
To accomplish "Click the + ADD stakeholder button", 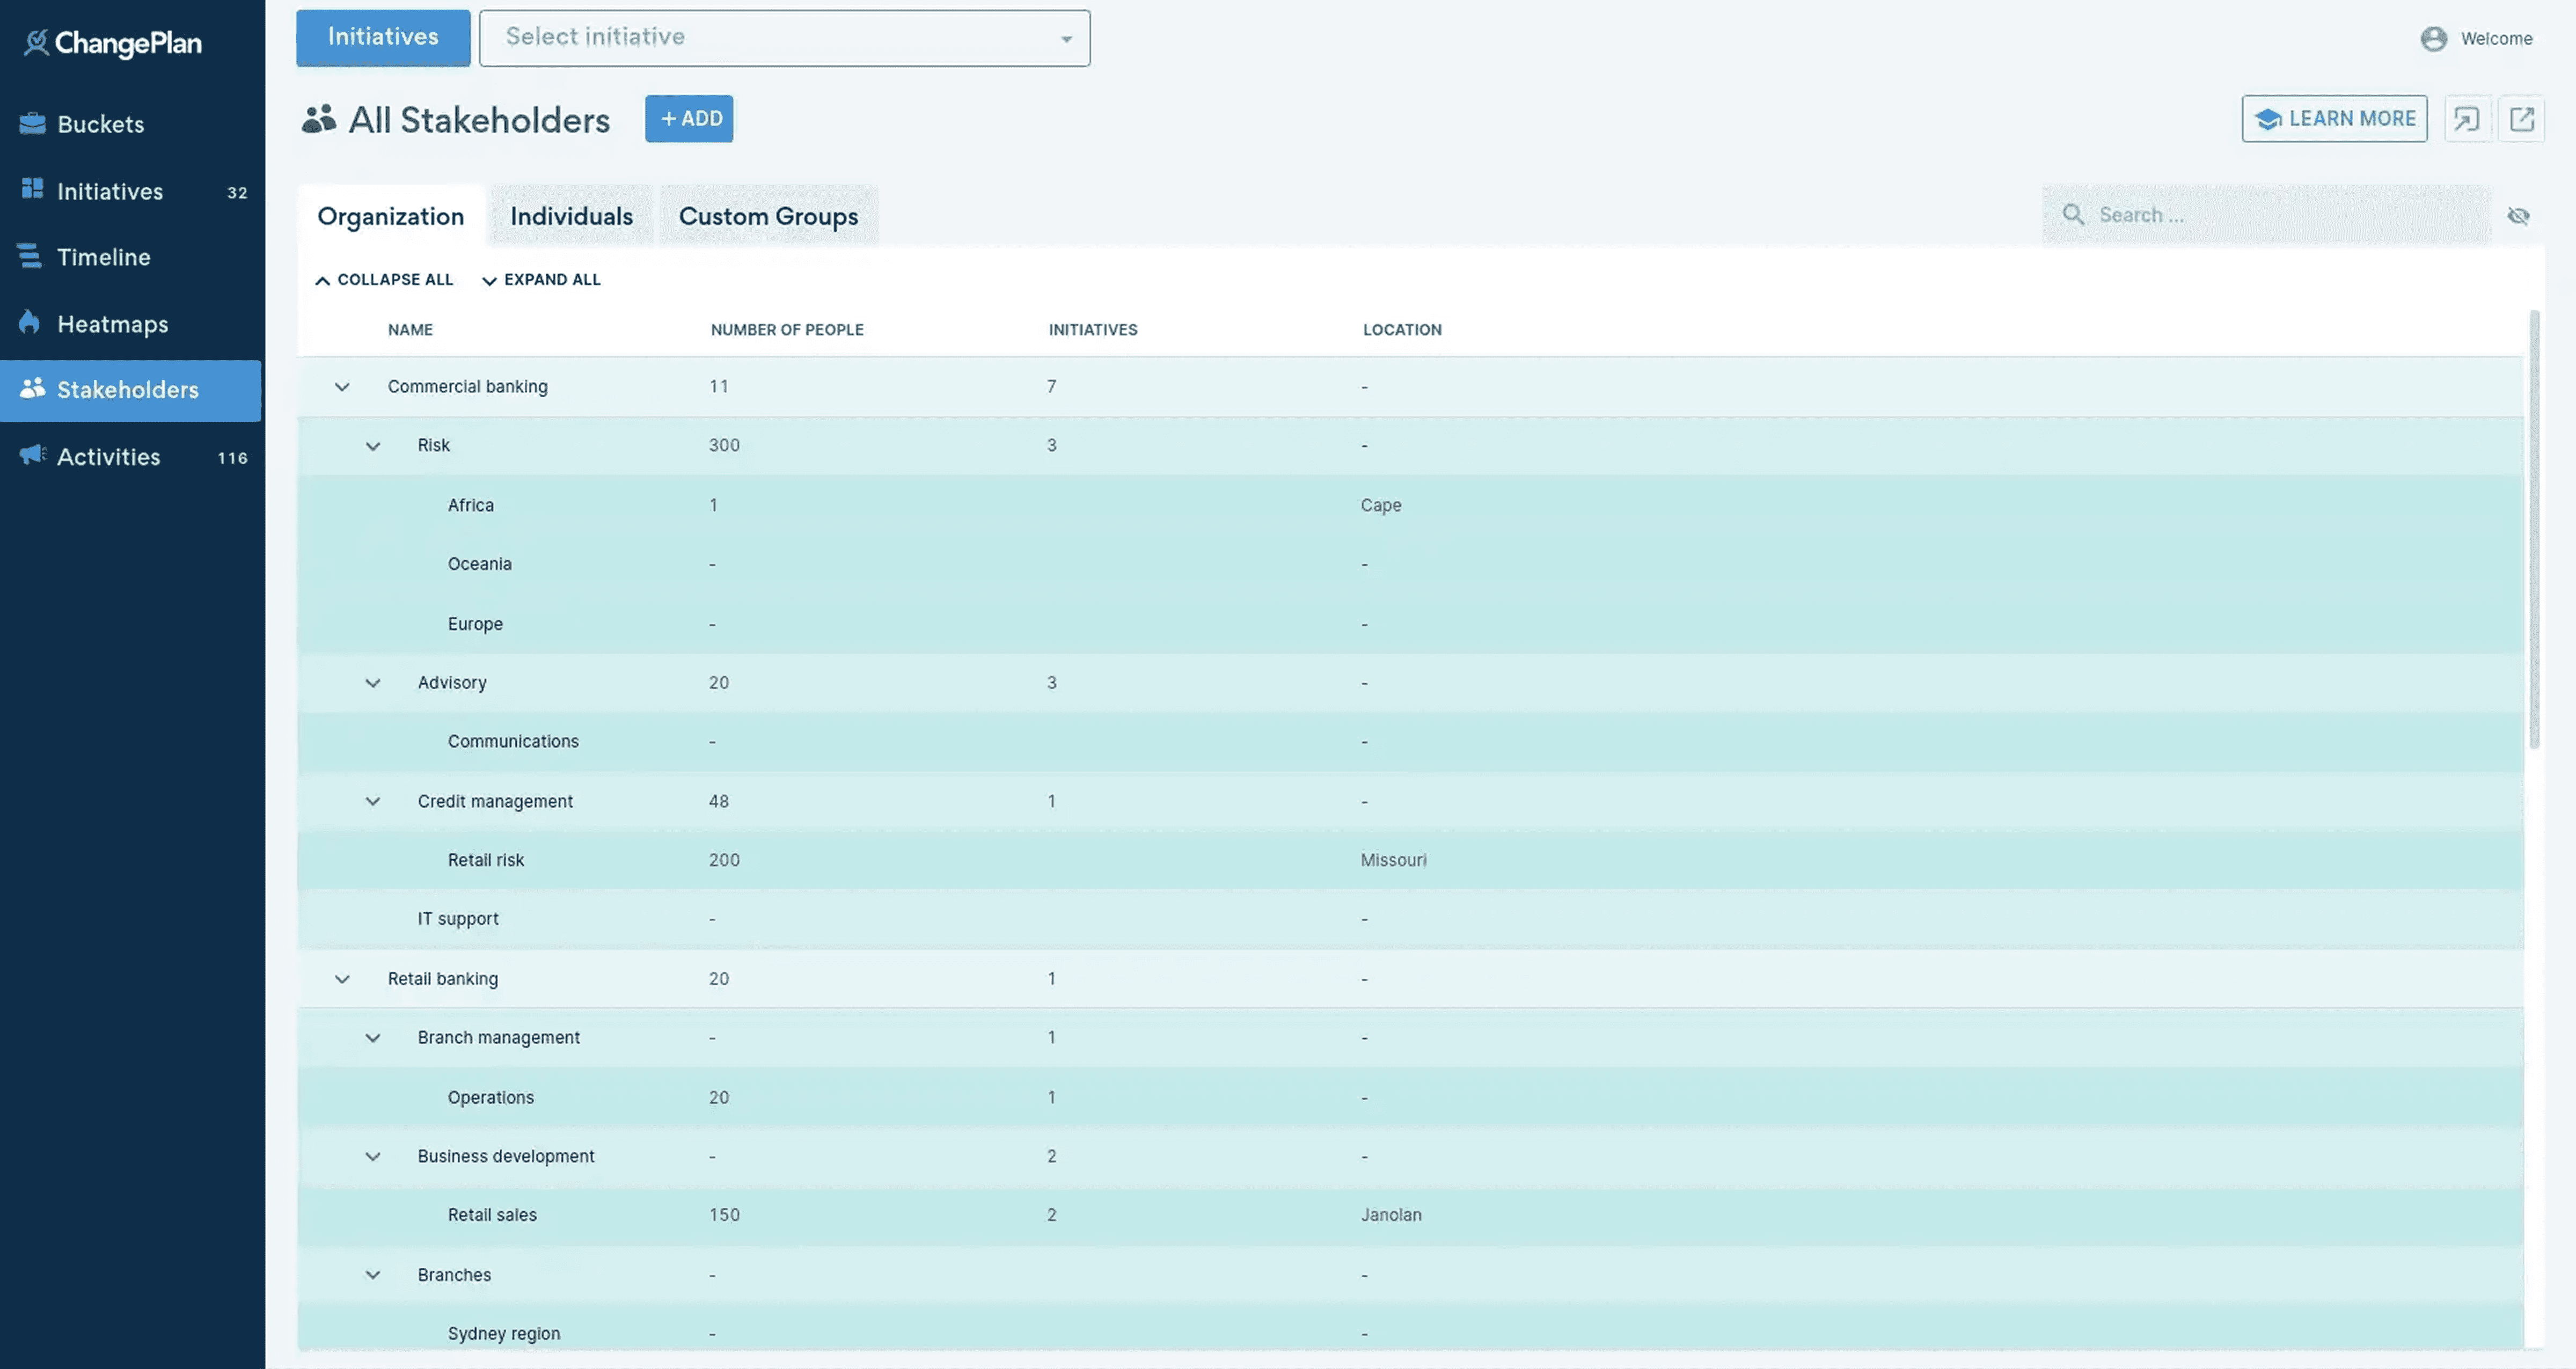I will 689,119.
